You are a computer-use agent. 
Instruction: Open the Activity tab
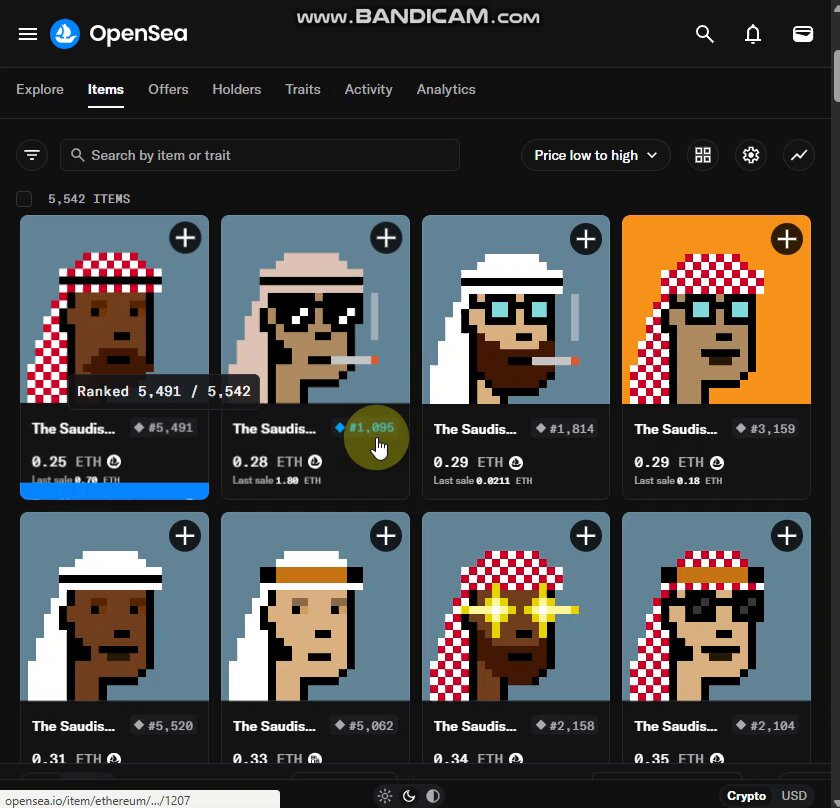pos(369,89)
